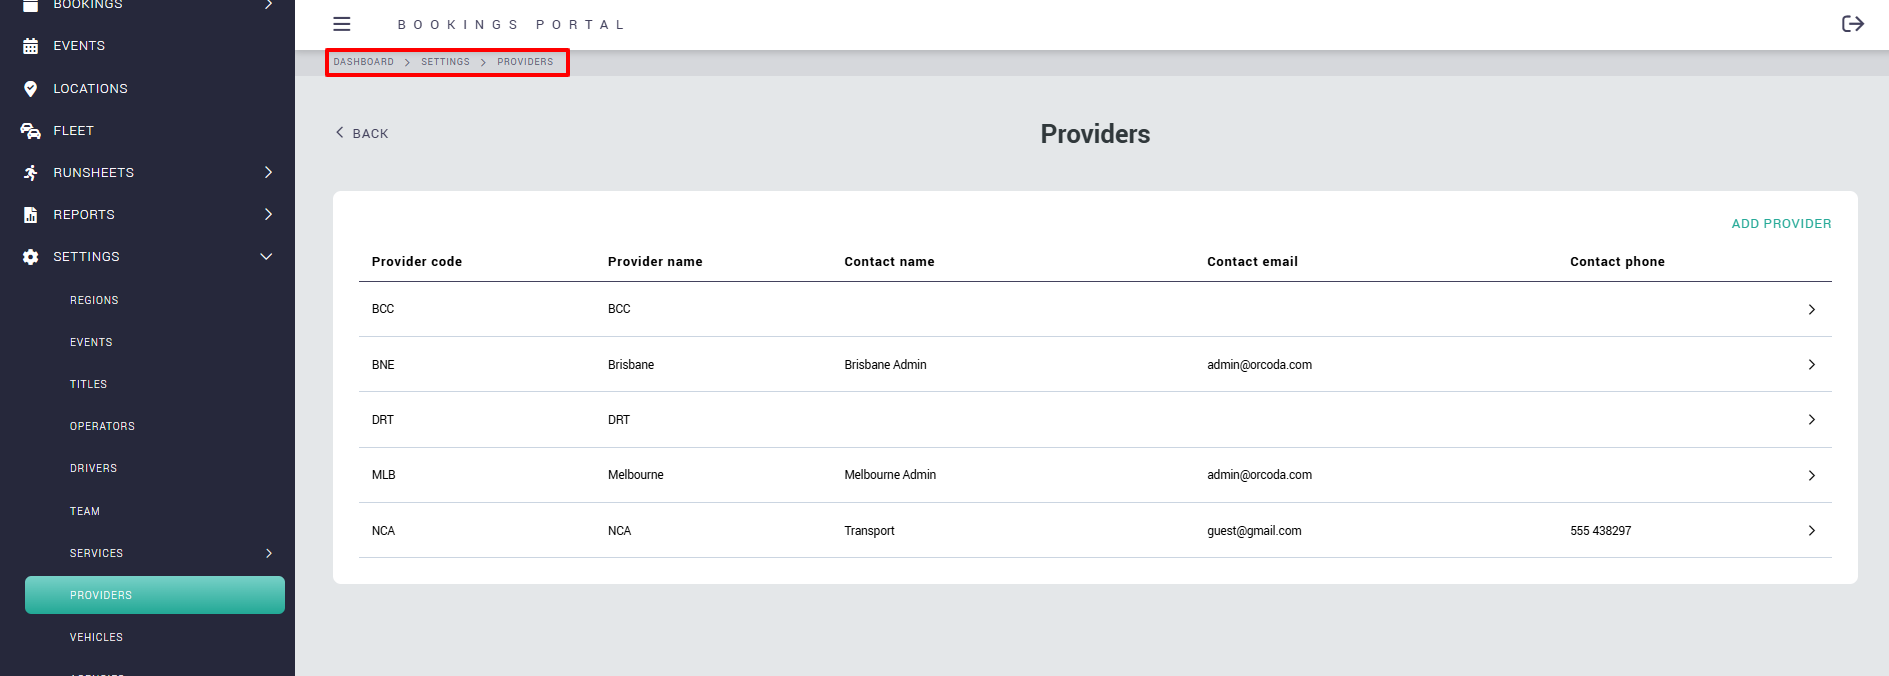
Task: Open the Regions settings item
Action: point(94,300)
